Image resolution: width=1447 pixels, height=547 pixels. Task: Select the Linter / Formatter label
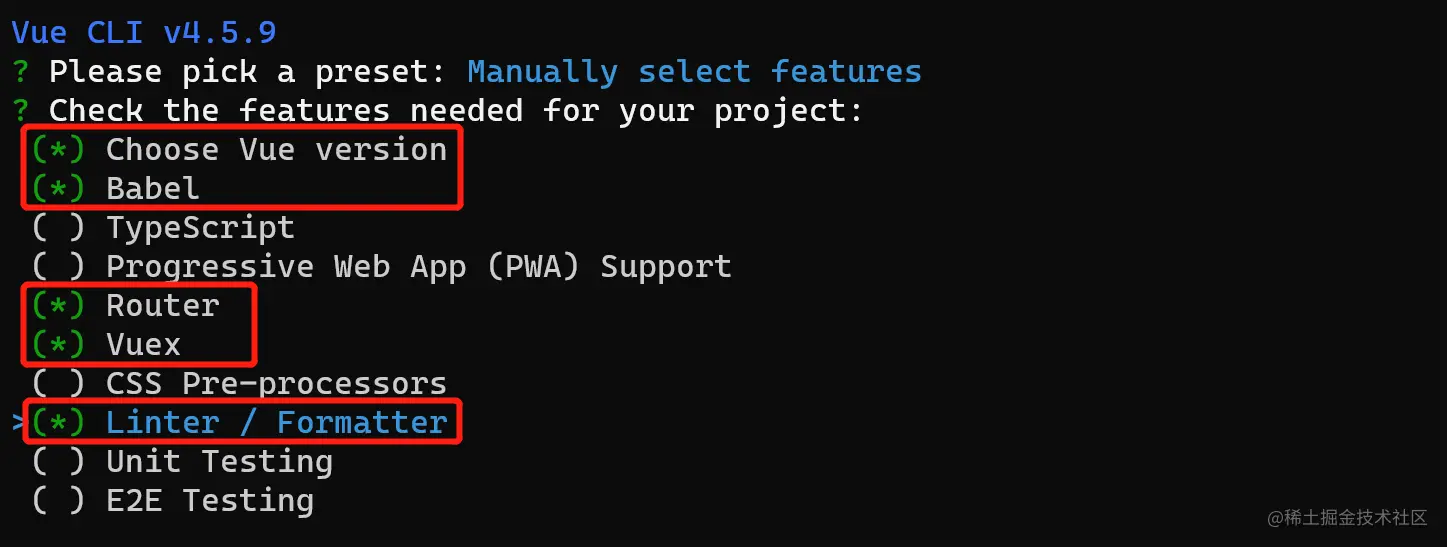[277, 423]
